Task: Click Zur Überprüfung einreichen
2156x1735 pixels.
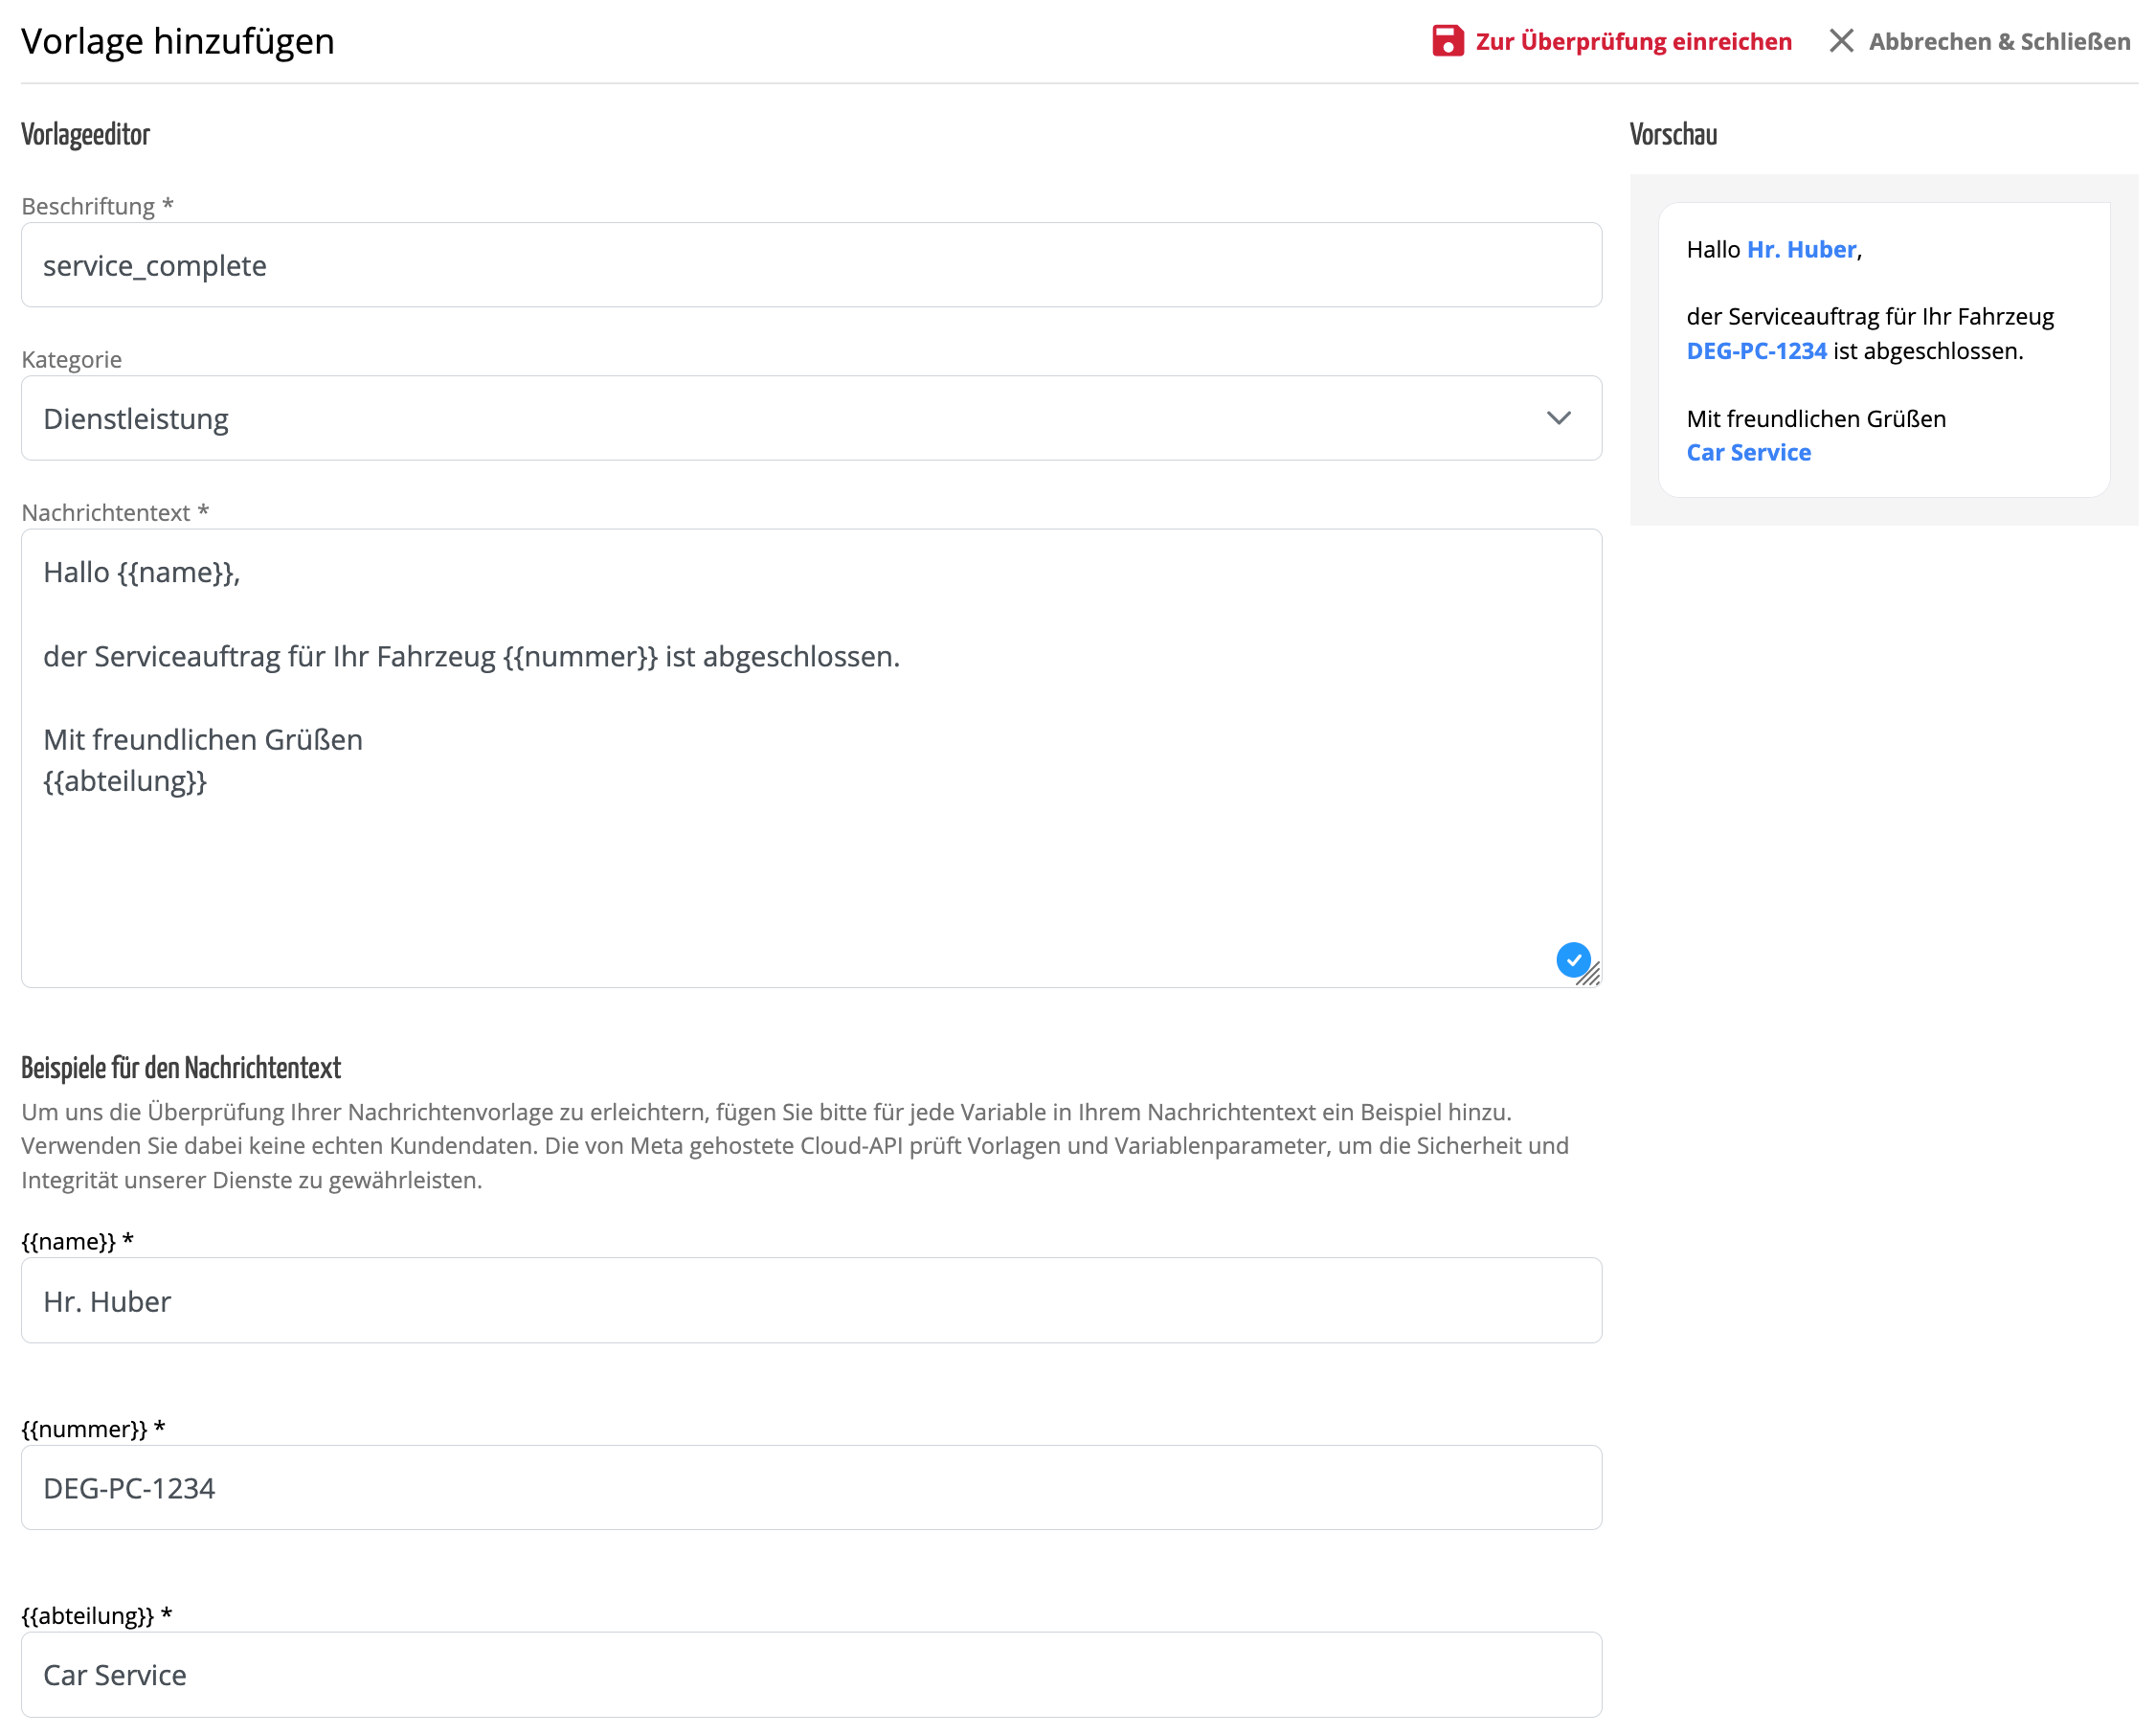Action: point(1633,41)
